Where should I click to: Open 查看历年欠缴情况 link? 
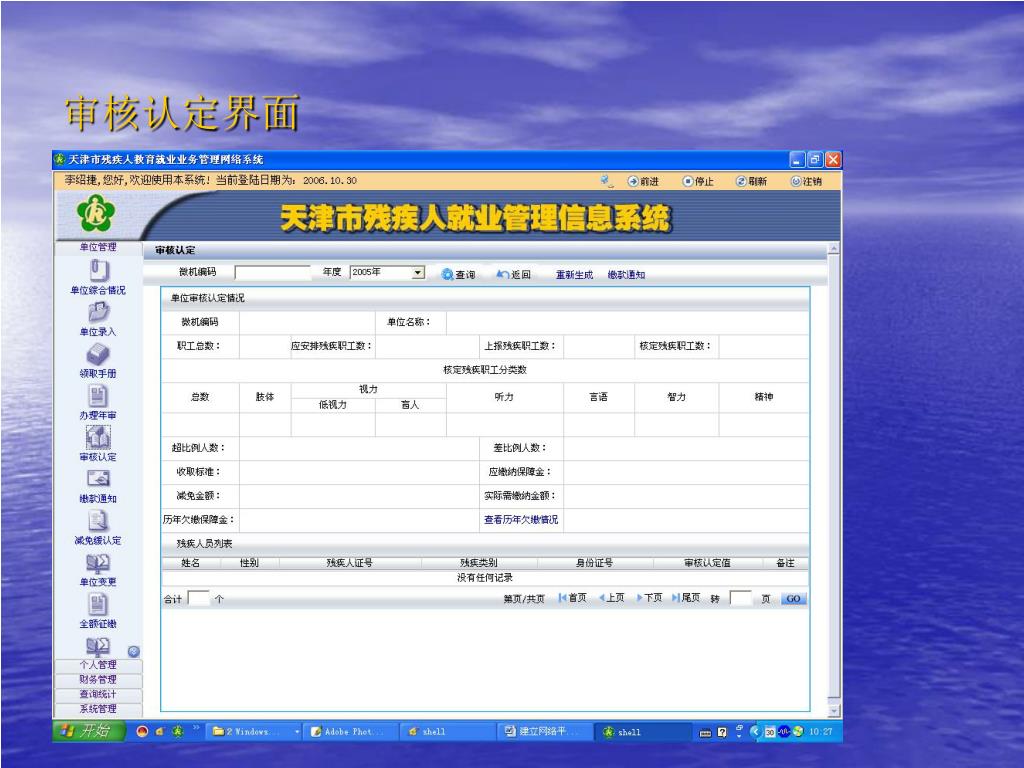coord(521,520)
